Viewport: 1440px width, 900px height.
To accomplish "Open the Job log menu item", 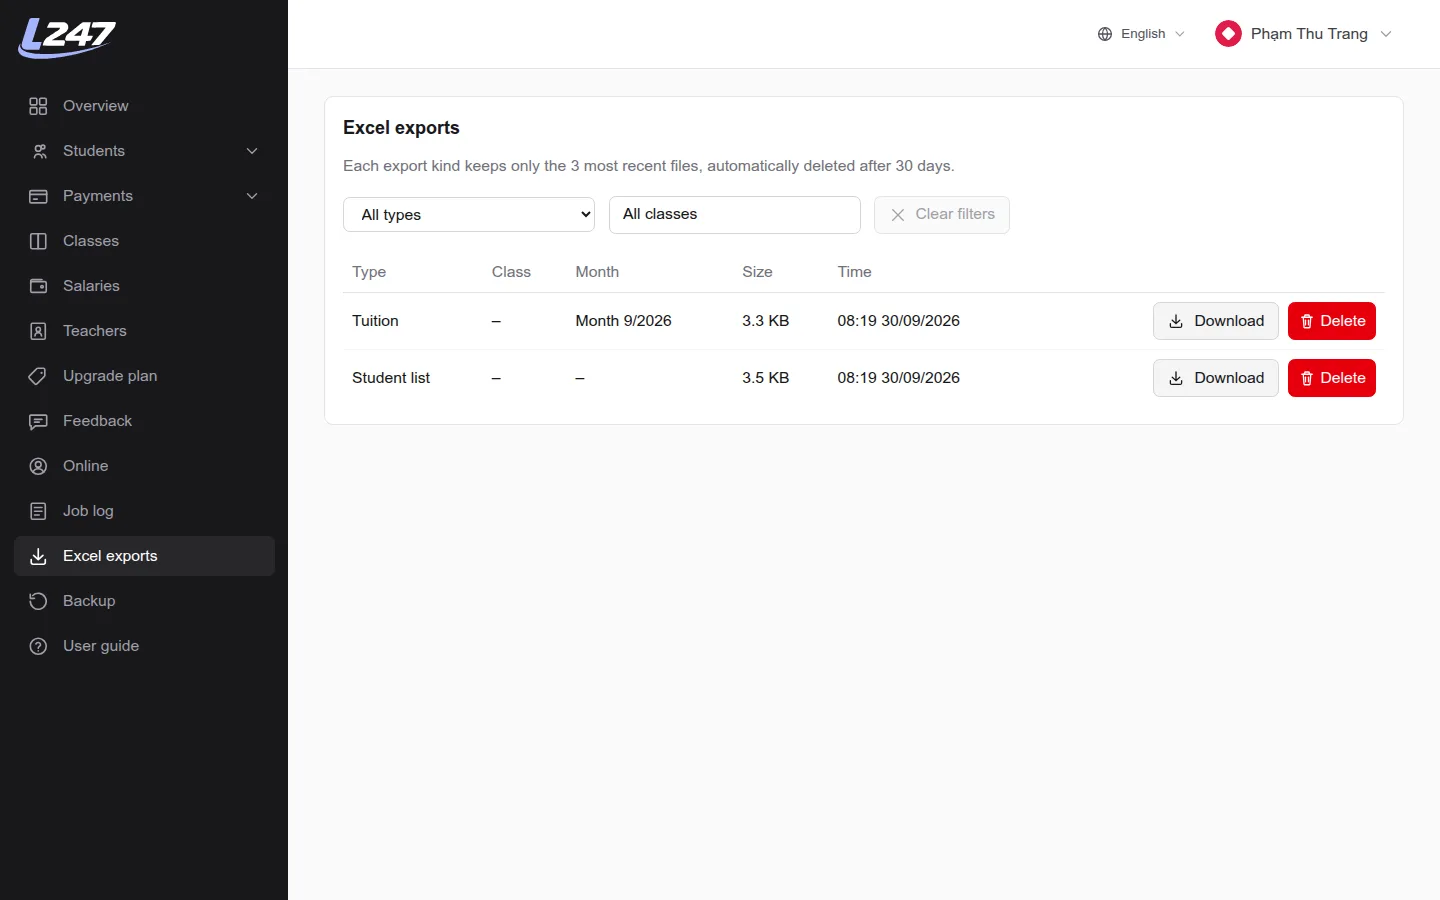I will [x=144, y=511].
